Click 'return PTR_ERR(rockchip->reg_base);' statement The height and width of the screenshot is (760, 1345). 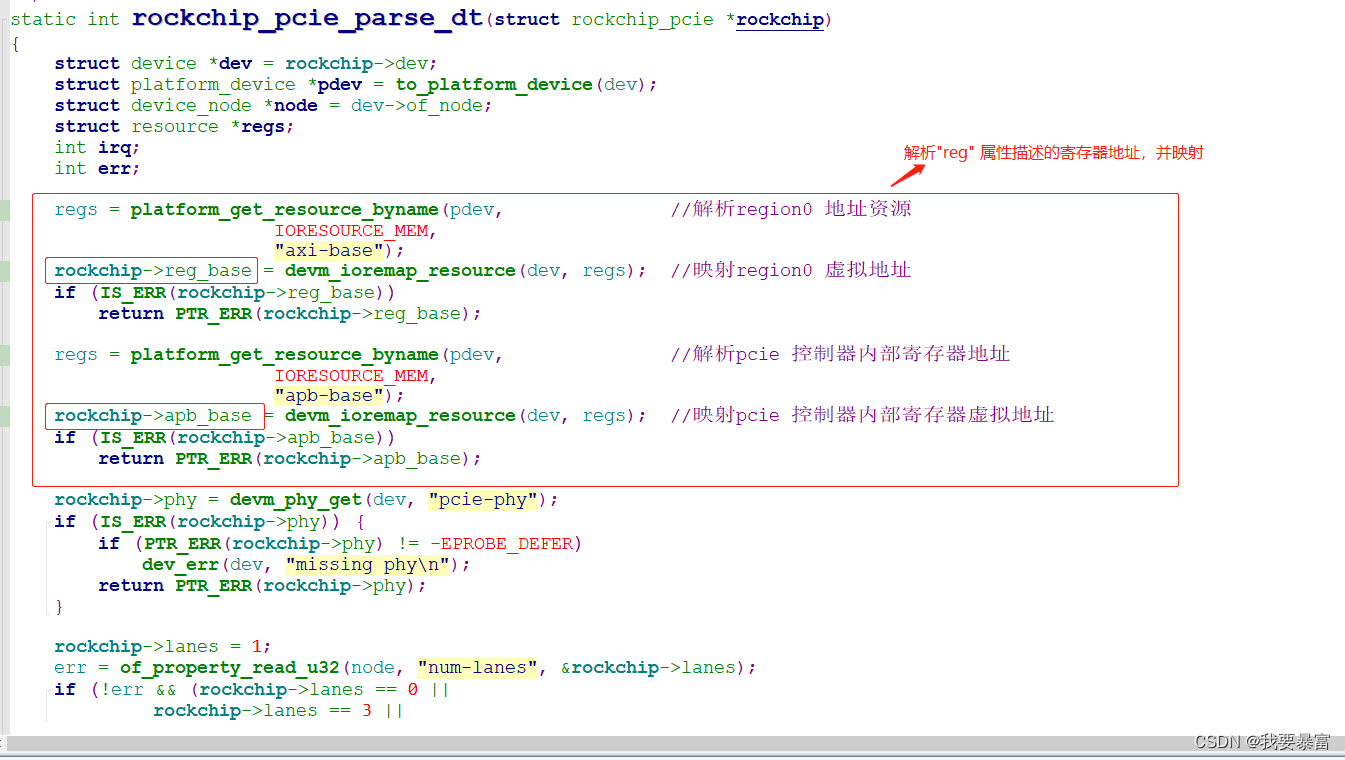290,314
